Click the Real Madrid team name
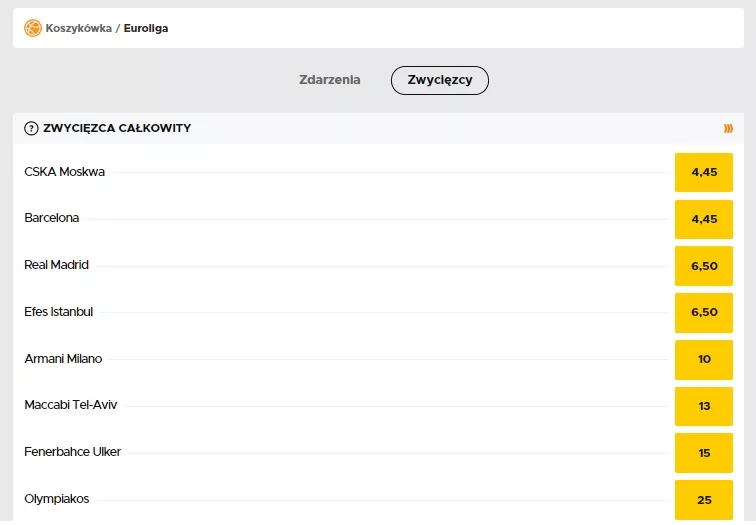 click(56, 265)
